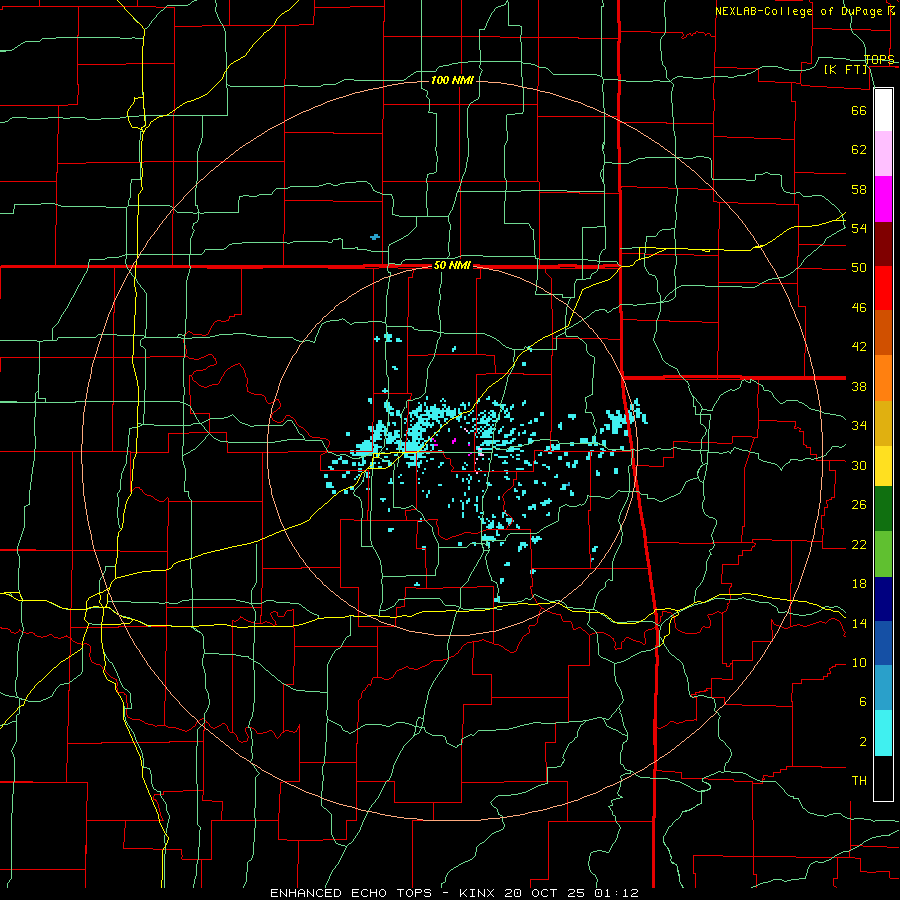Click the legend value '30'
This screenshot has width=900, height=900.
(x=859, y=465)
